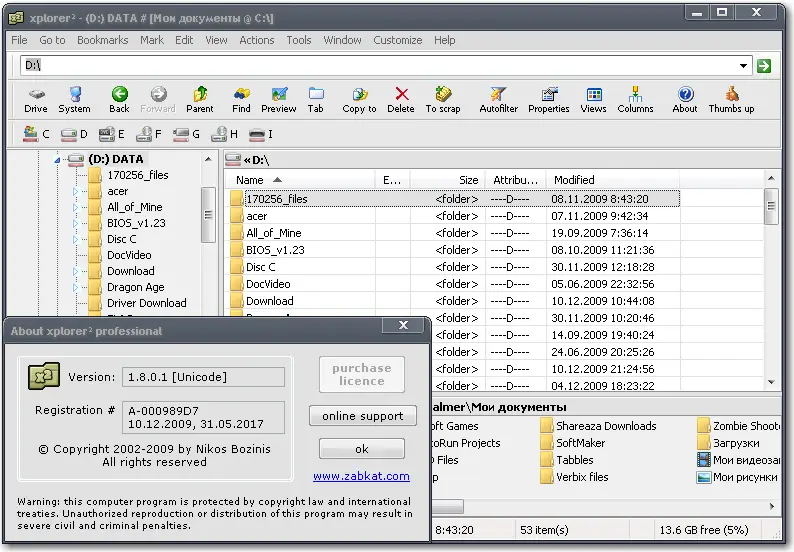This screenshot has width=794, height=552.
Task: Expand the All_of_Mine tree node
Action: pyautogui.click(x=75, y=207)
